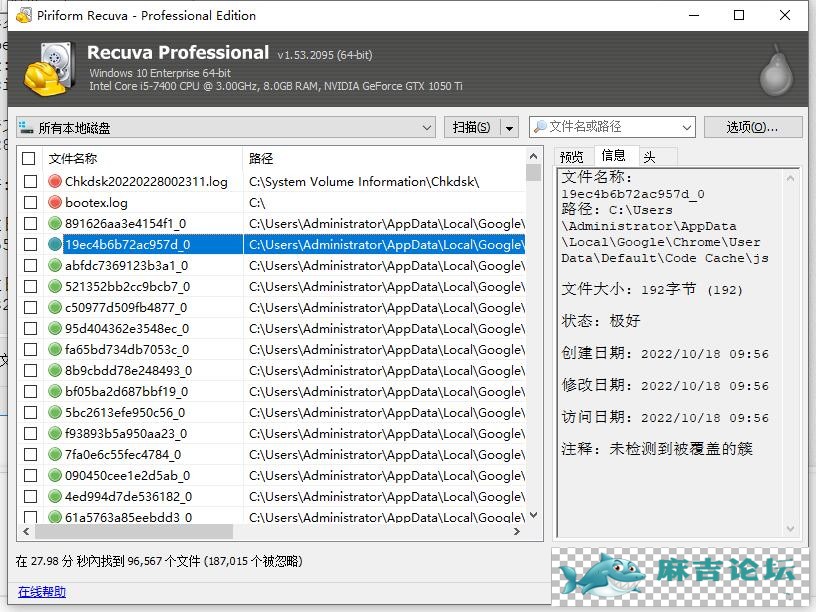Click the red status dot beside bootex.log
816x612 pixels.
(55, 202)
